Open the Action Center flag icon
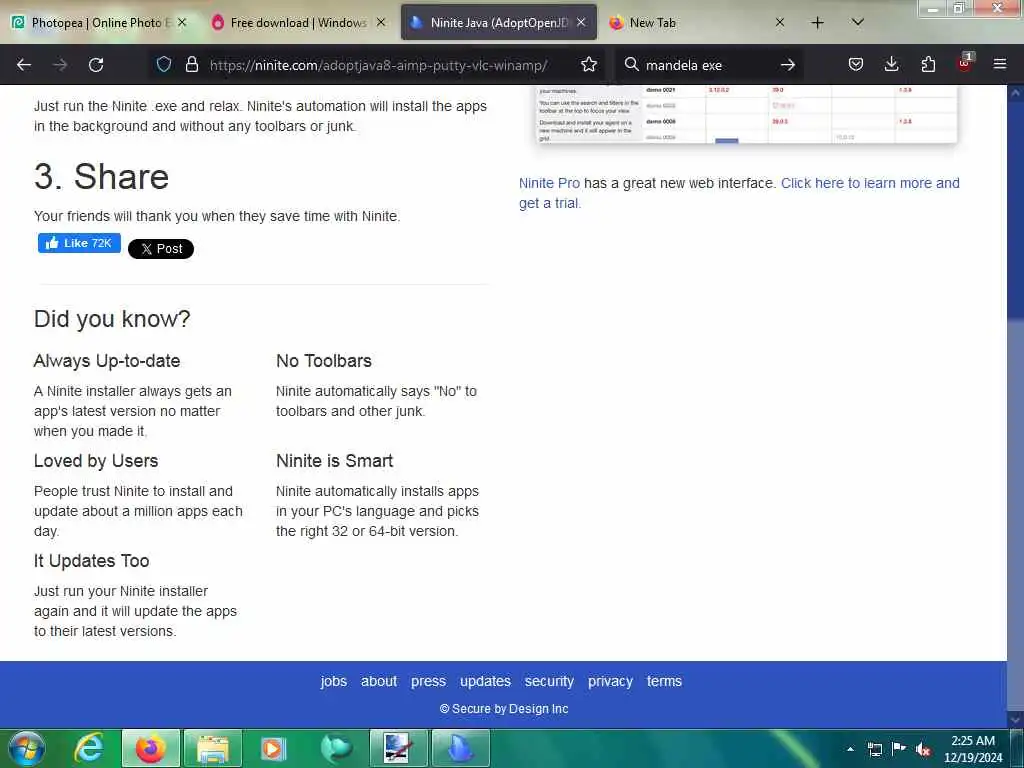 pyautogui.click(x=899, y=748)
